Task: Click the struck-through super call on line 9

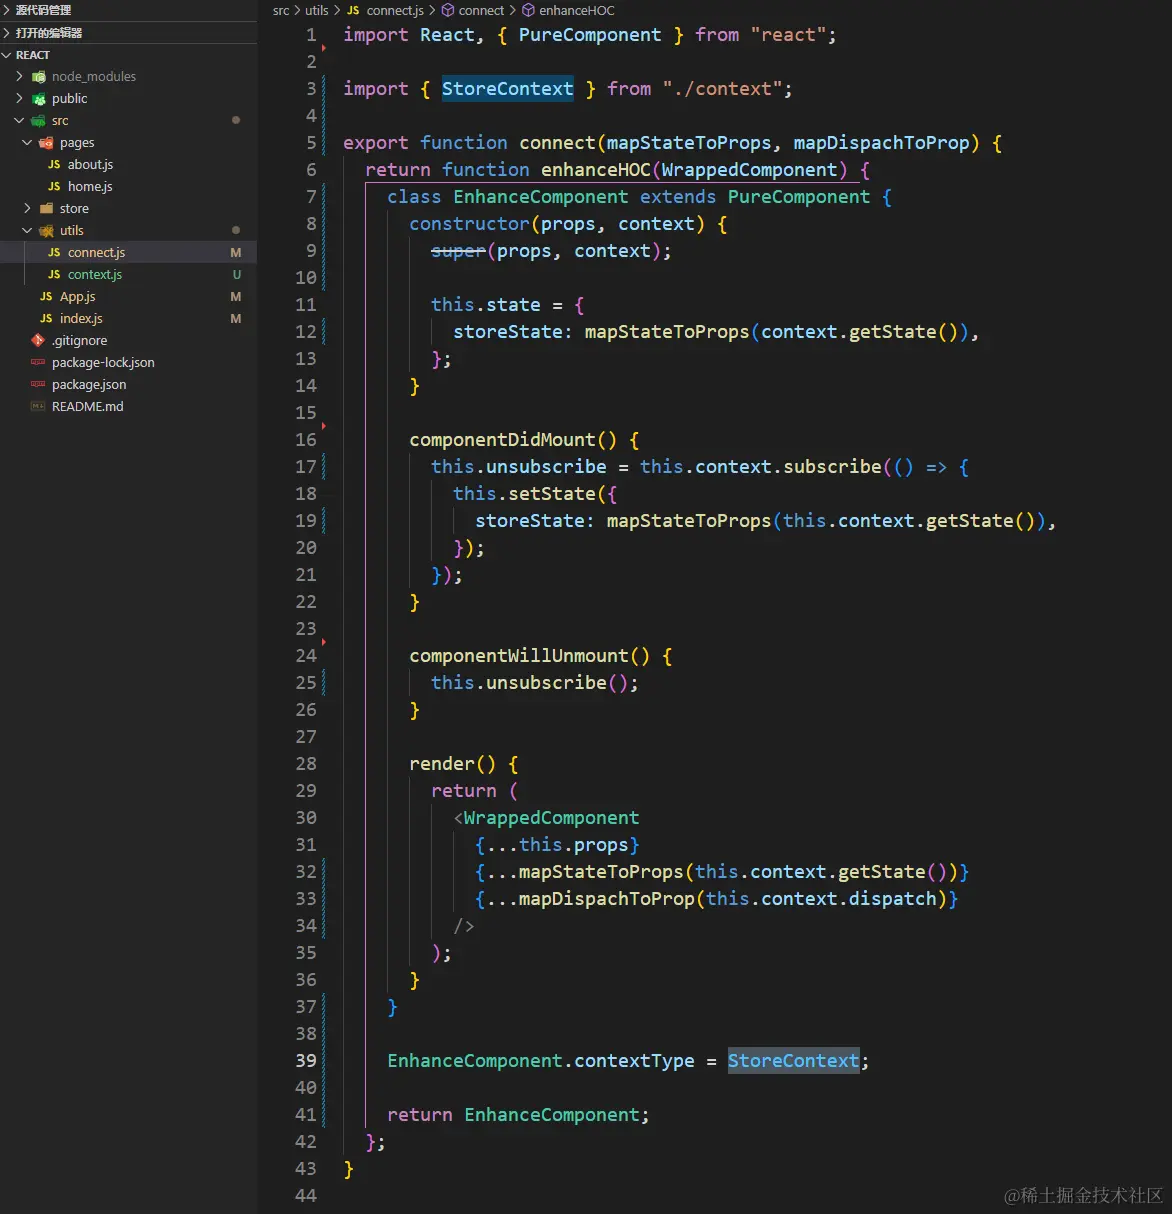Action: (x=458, y=250)
